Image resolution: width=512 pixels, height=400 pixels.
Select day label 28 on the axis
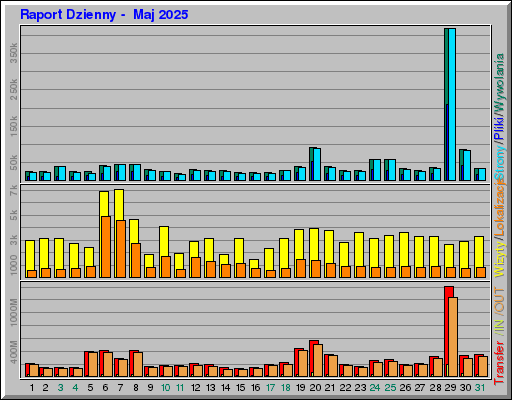pos(435,388)
